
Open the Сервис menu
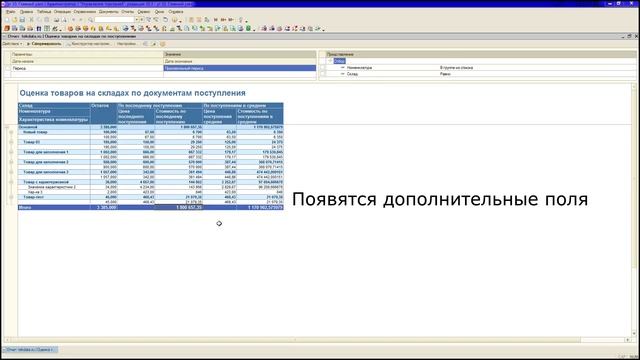pos(144,12)
